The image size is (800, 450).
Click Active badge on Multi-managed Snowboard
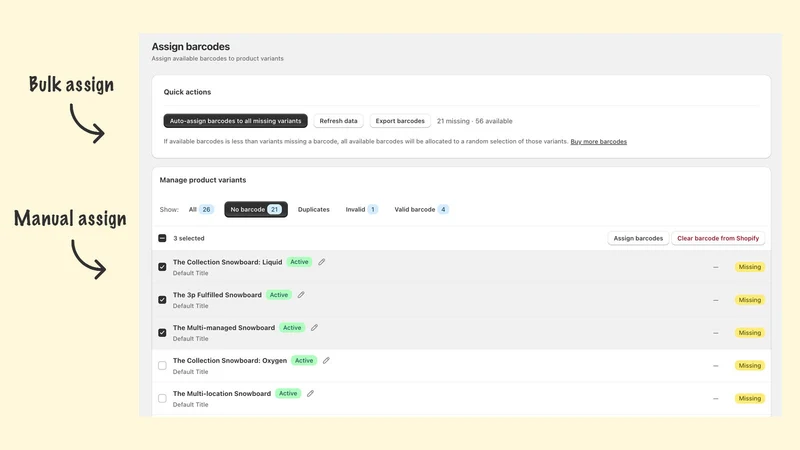point(292,328)
